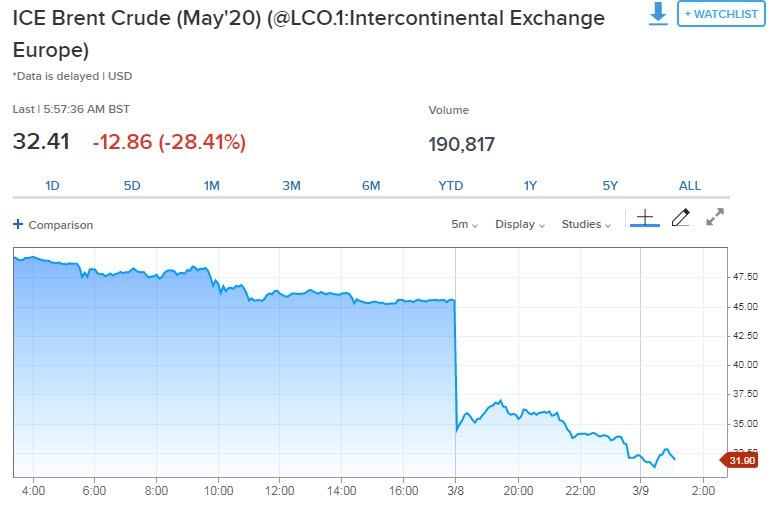774x514 pixels.
Task: Select the YTD range
Action: (x=451, y=185)
